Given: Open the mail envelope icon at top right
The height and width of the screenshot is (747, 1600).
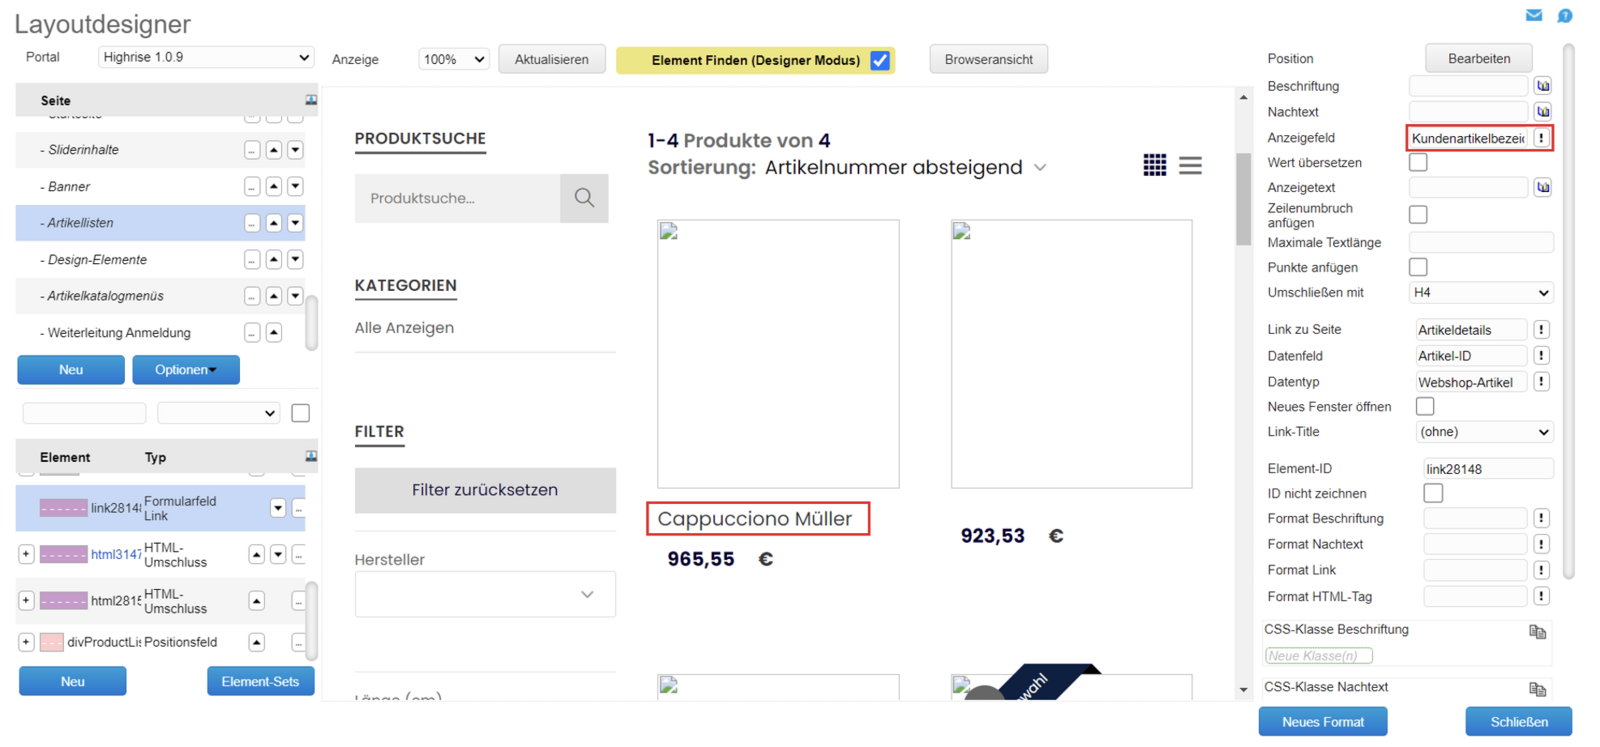Looking at the screenshot, I should click(1533, 15).
